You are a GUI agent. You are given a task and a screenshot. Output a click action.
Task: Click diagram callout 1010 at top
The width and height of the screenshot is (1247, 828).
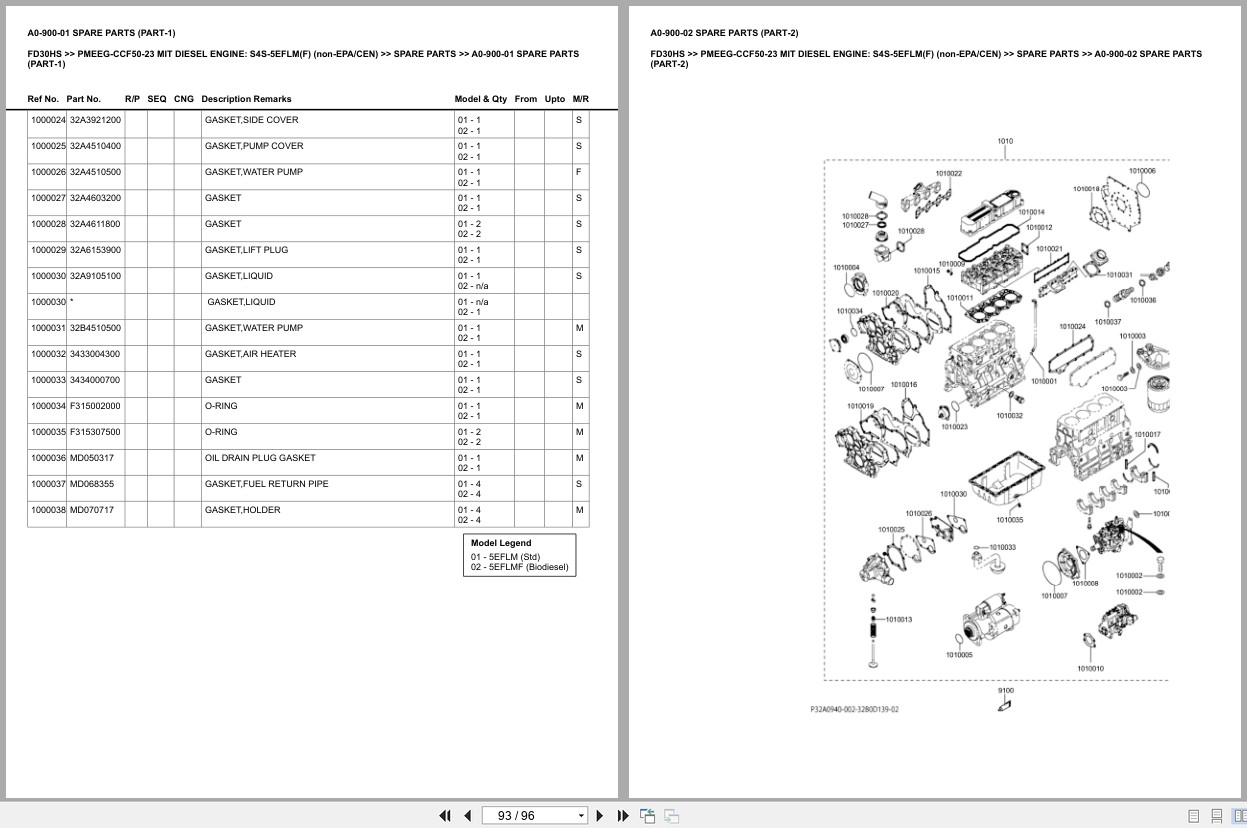pyautogui.click(x=1005, y=141)
